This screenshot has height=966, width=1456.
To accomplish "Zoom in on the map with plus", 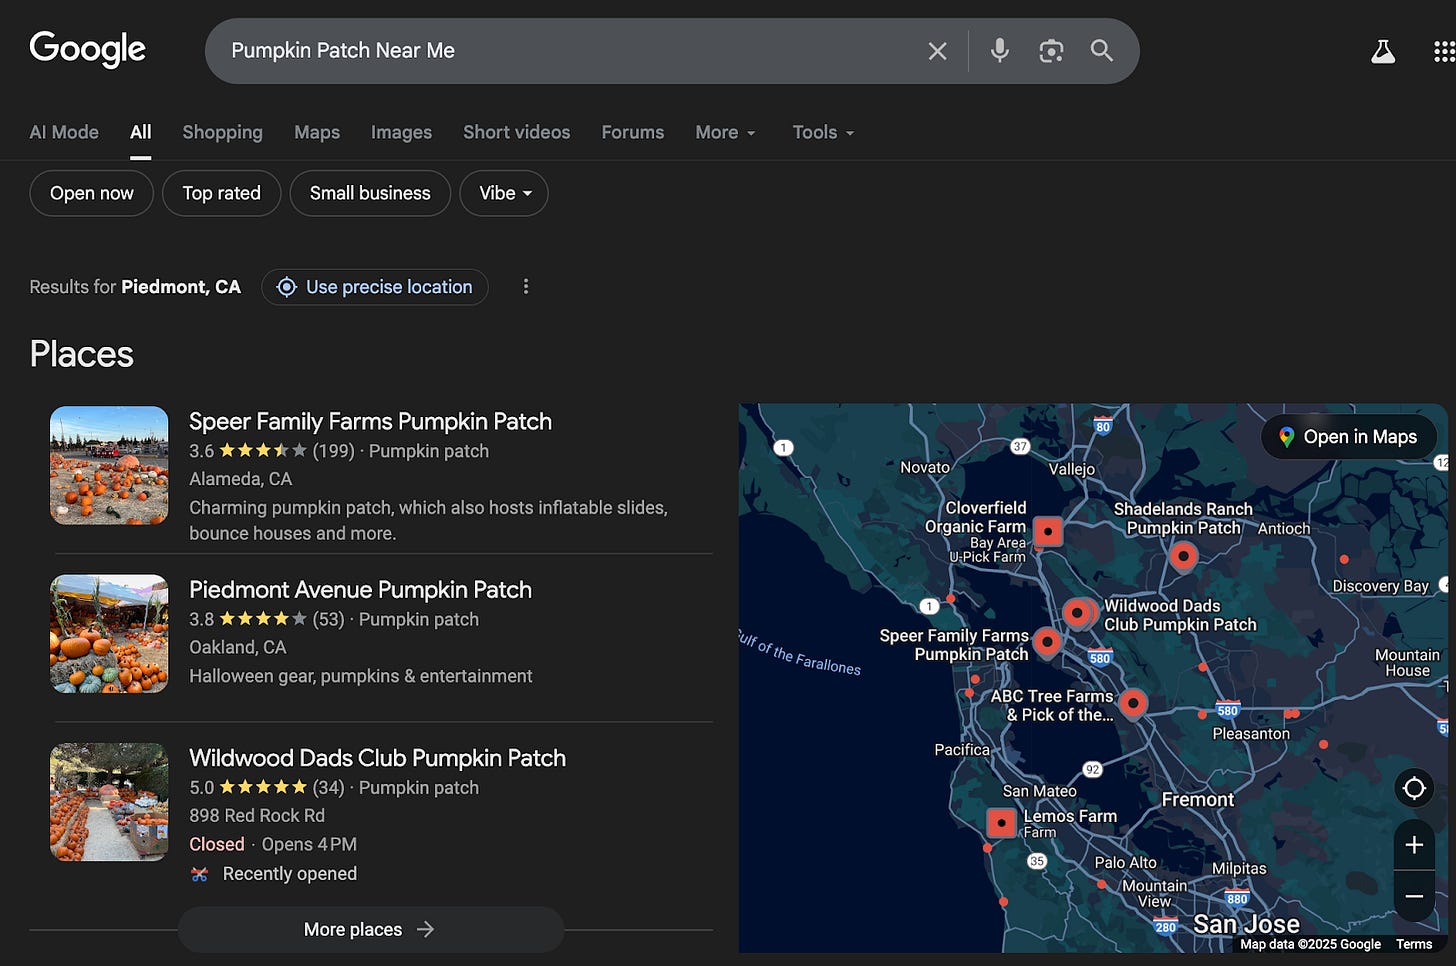I will tap(1414, 845).
